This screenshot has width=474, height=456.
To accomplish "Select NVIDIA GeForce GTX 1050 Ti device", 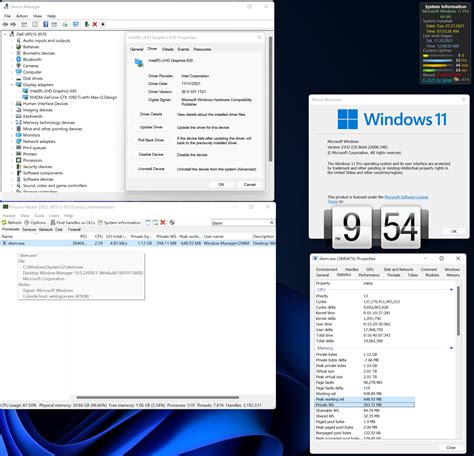I will [x=73, y=97].
